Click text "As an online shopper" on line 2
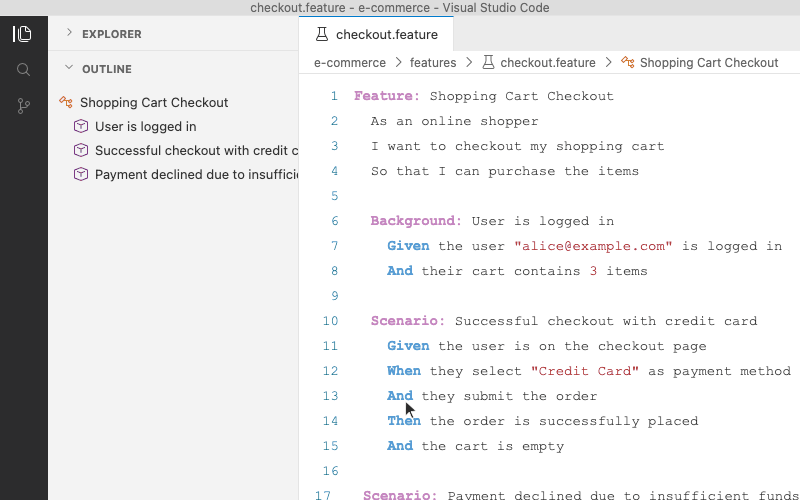 (454, 121)
